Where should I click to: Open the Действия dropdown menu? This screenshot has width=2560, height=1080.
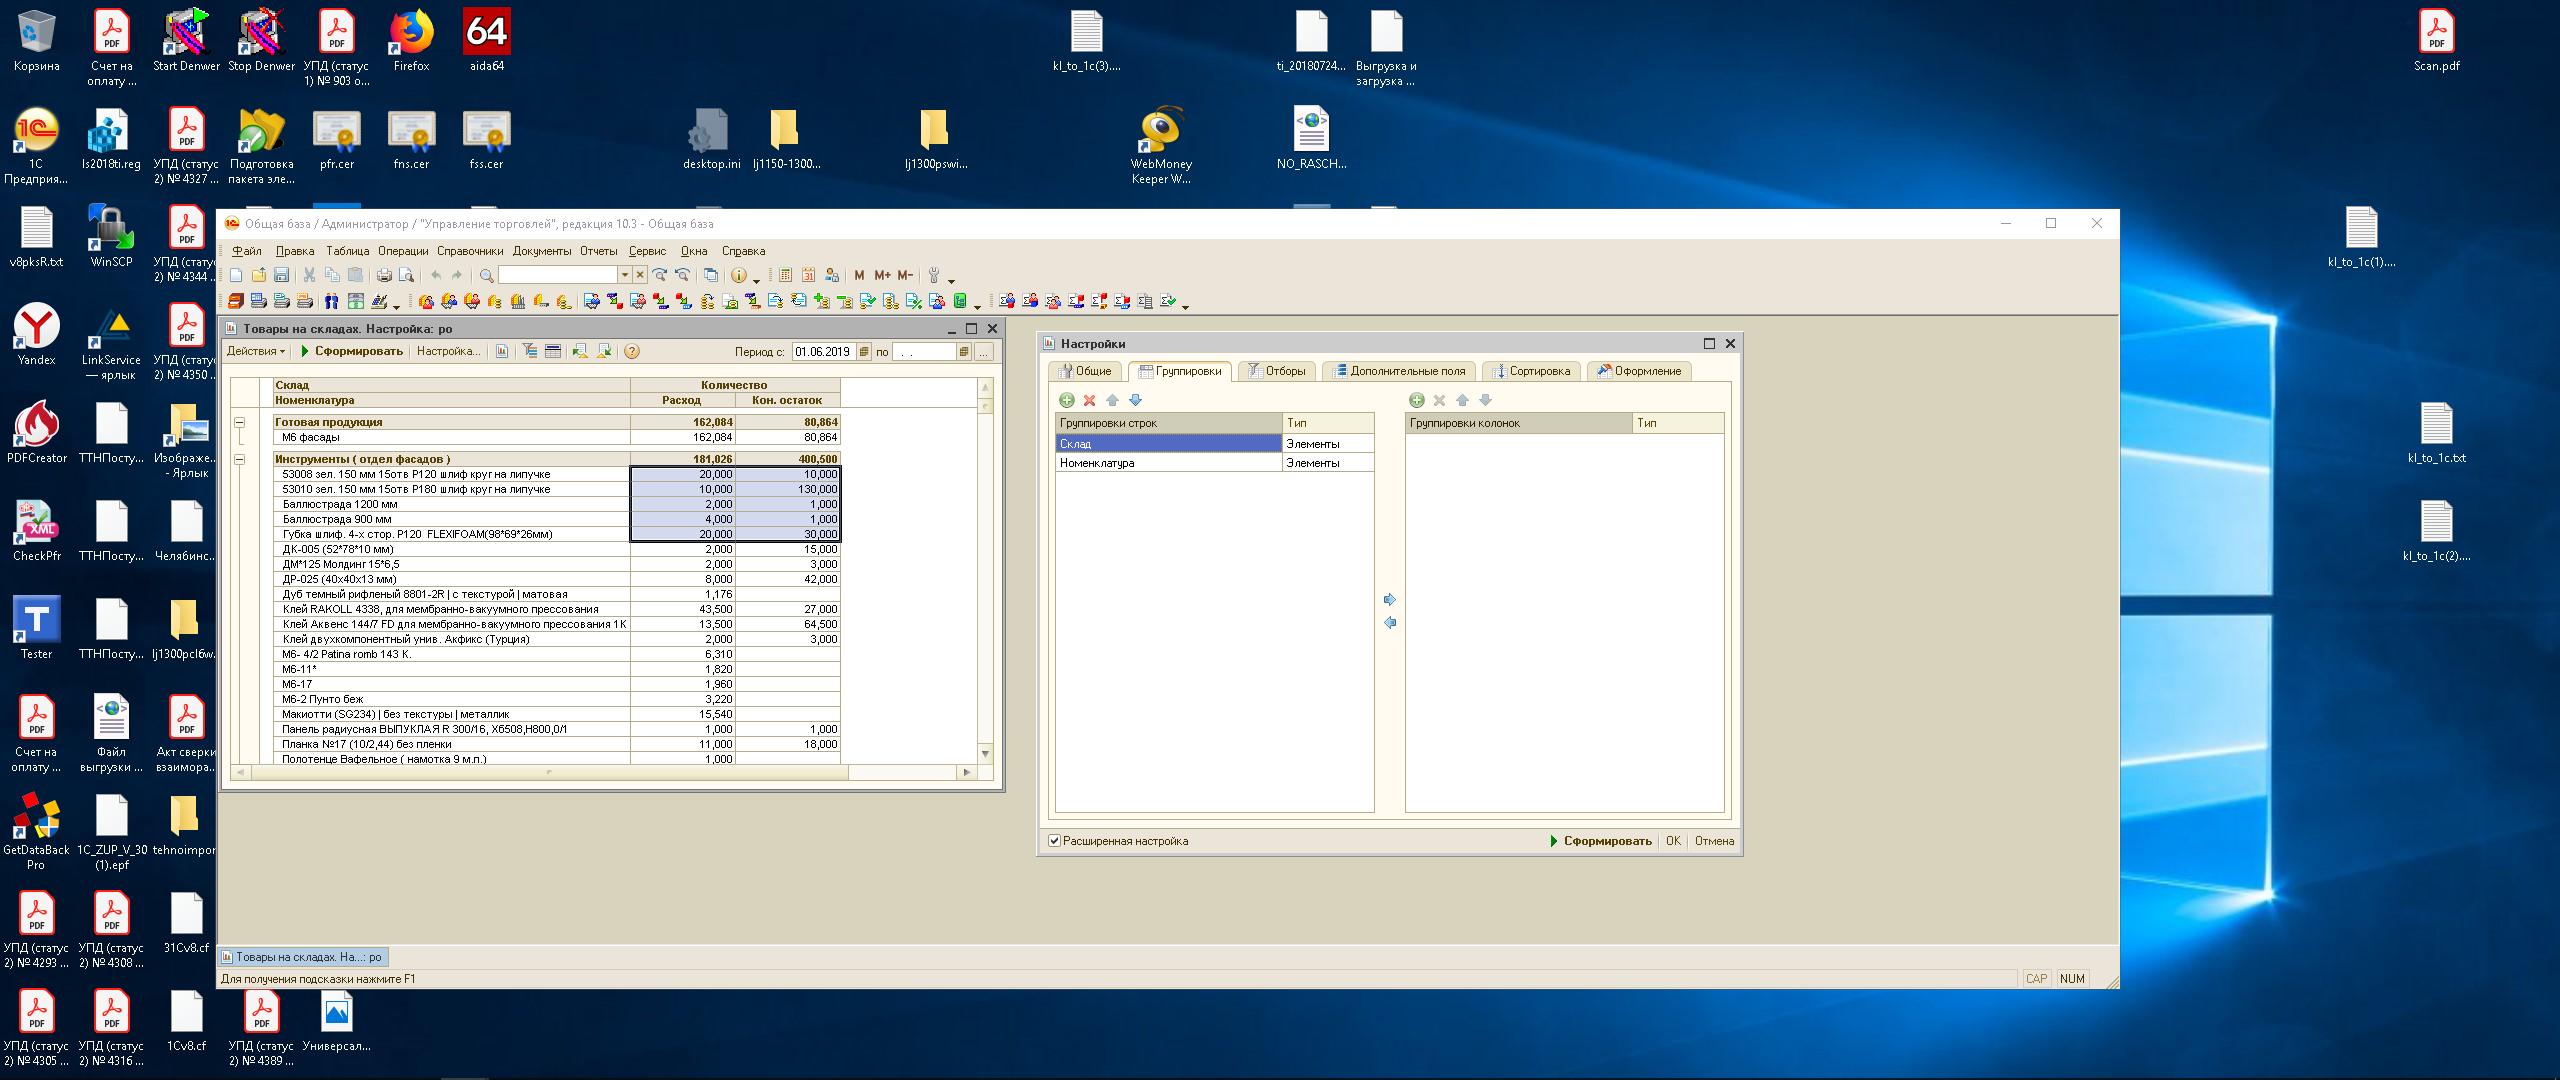coord(255,351)
